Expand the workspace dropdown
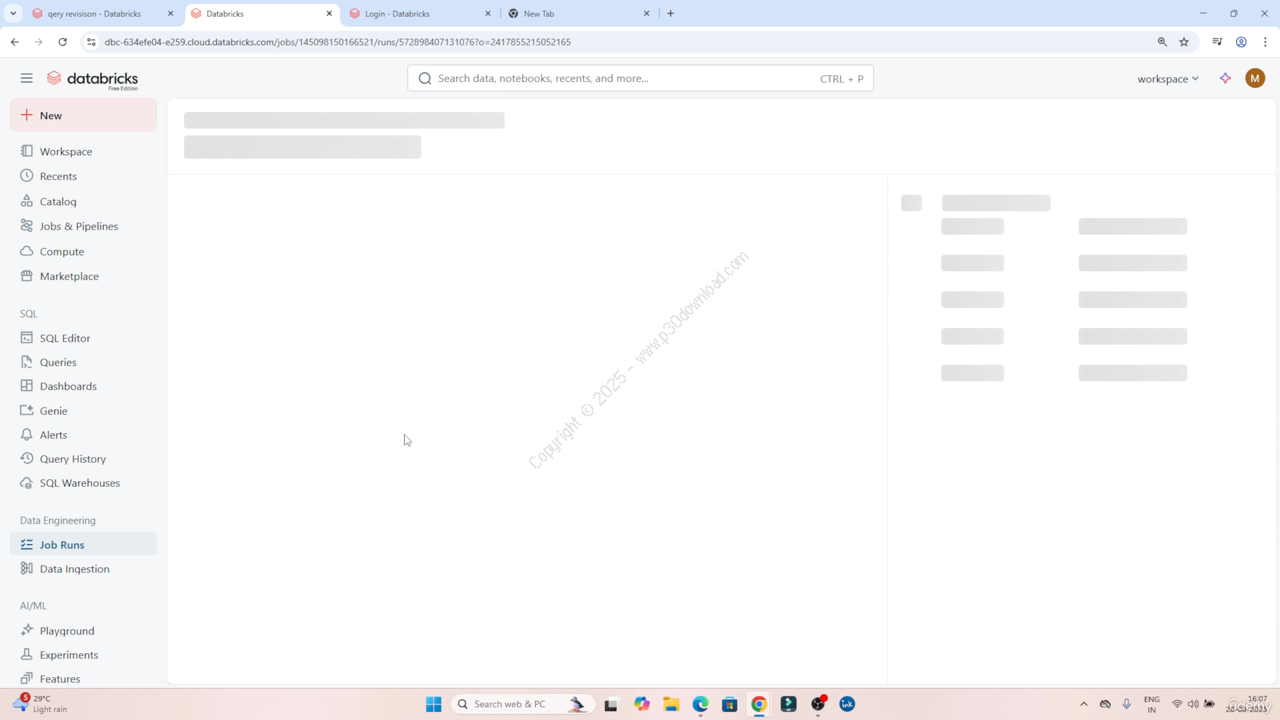The width and height of the screenshot is (1280, 720). tap(1167, 78)
